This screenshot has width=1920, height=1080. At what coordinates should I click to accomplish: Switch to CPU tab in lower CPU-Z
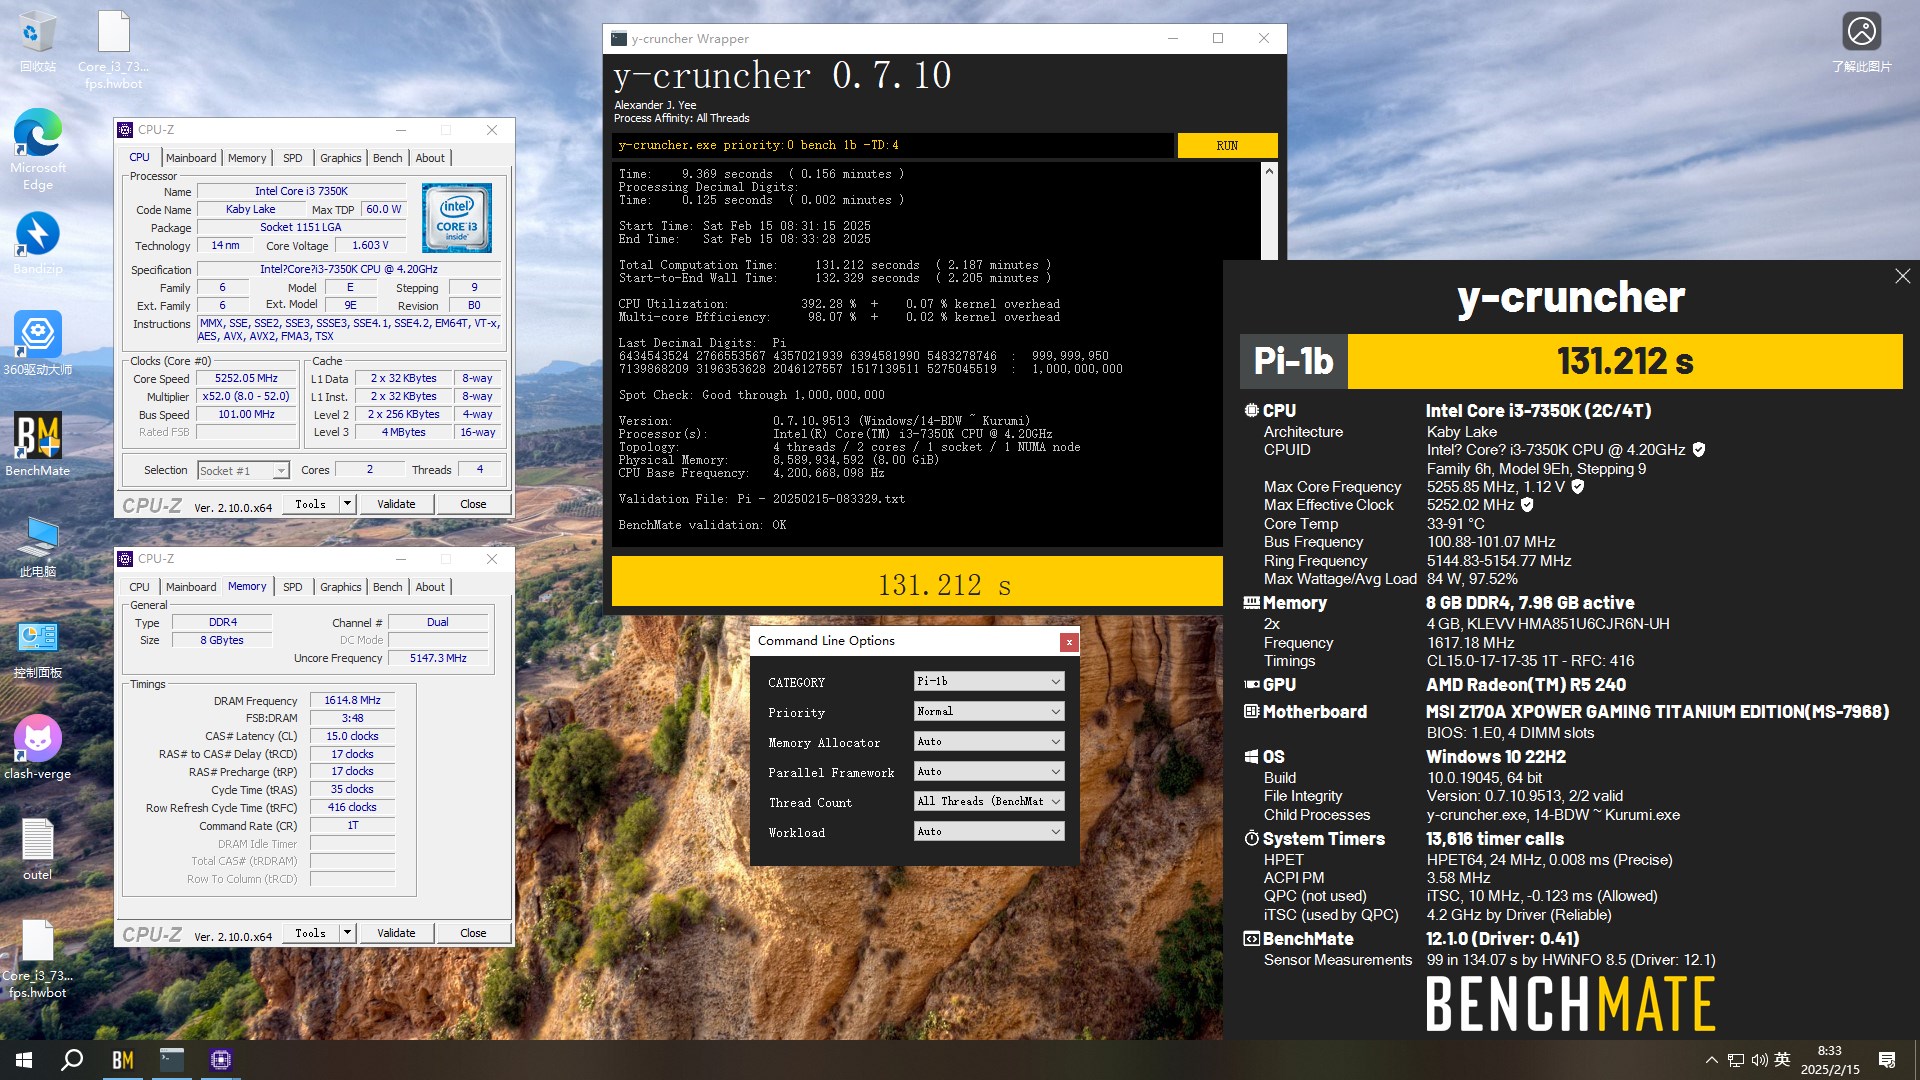(139, 587)
